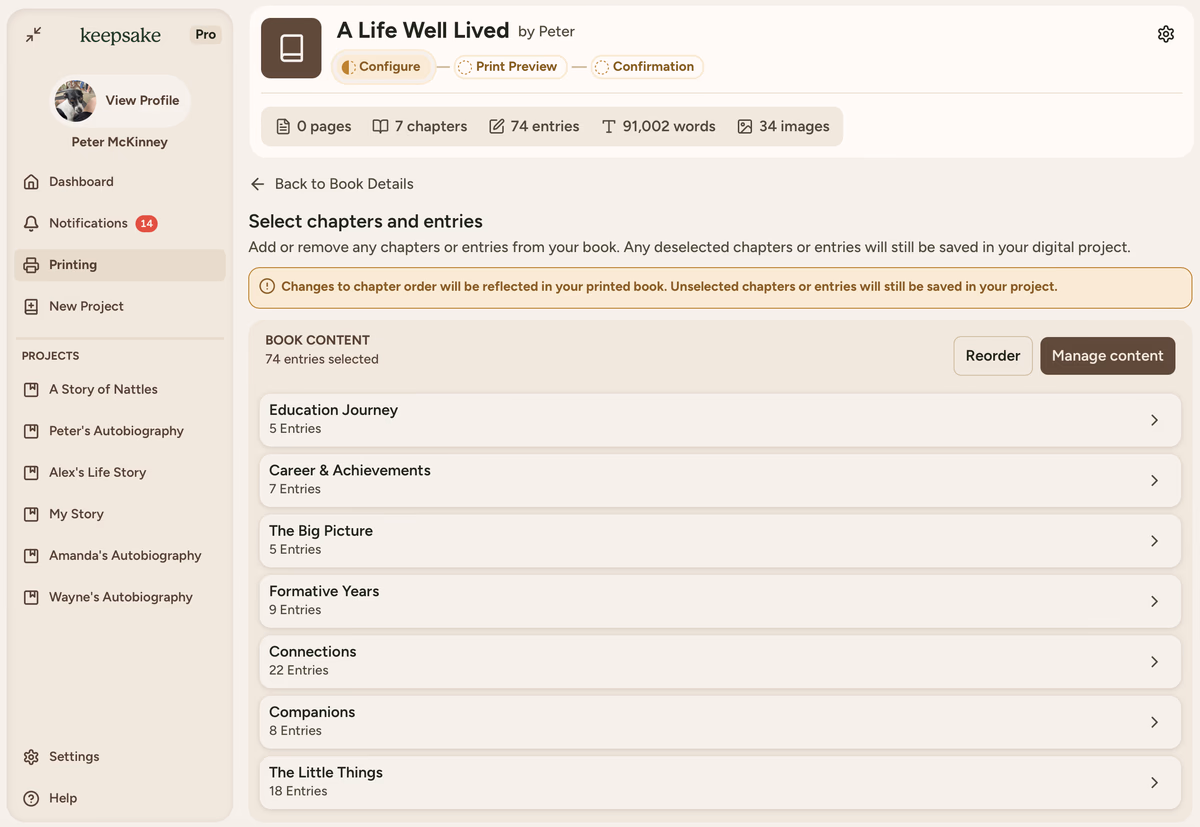Click the New Project plus icon

(31, 306)
